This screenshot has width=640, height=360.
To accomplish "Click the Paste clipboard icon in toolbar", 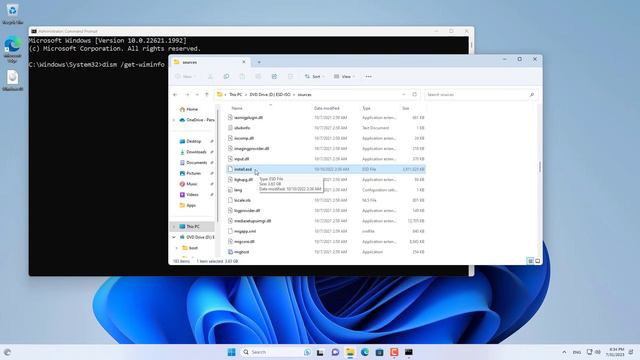I will [242, 76].
